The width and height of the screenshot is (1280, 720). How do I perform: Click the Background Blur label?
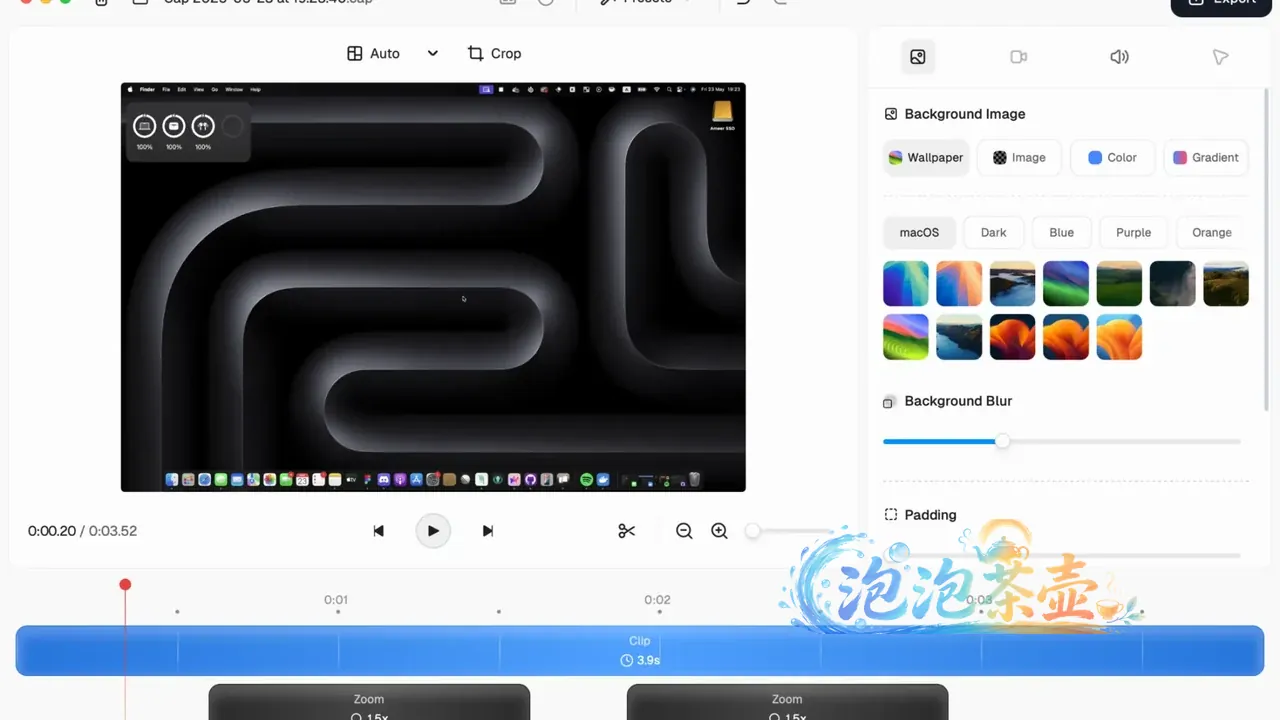(x=958, y=401)
